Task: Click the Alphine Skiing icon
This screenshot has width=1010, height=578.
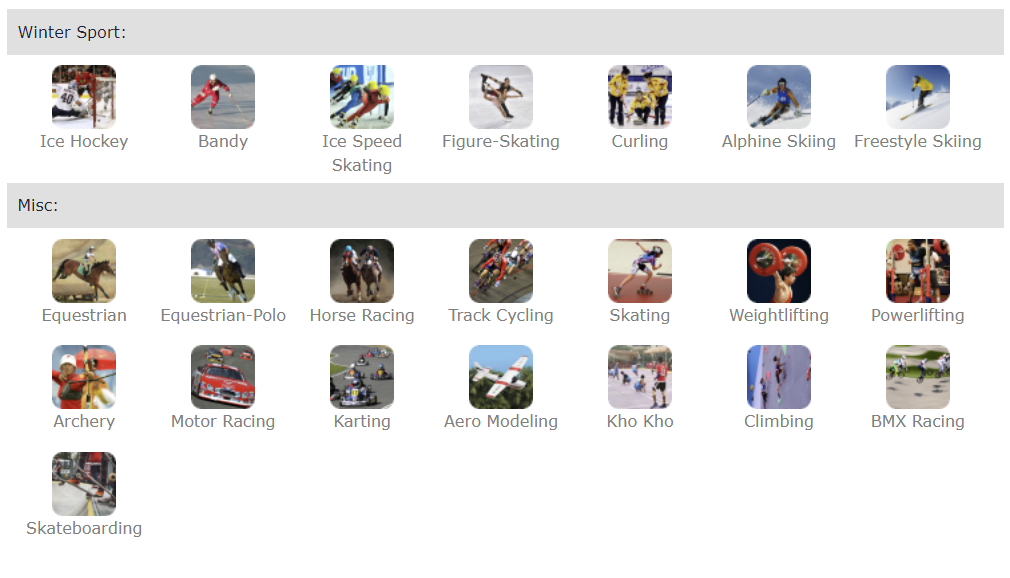Action: [x=779, y=97]
